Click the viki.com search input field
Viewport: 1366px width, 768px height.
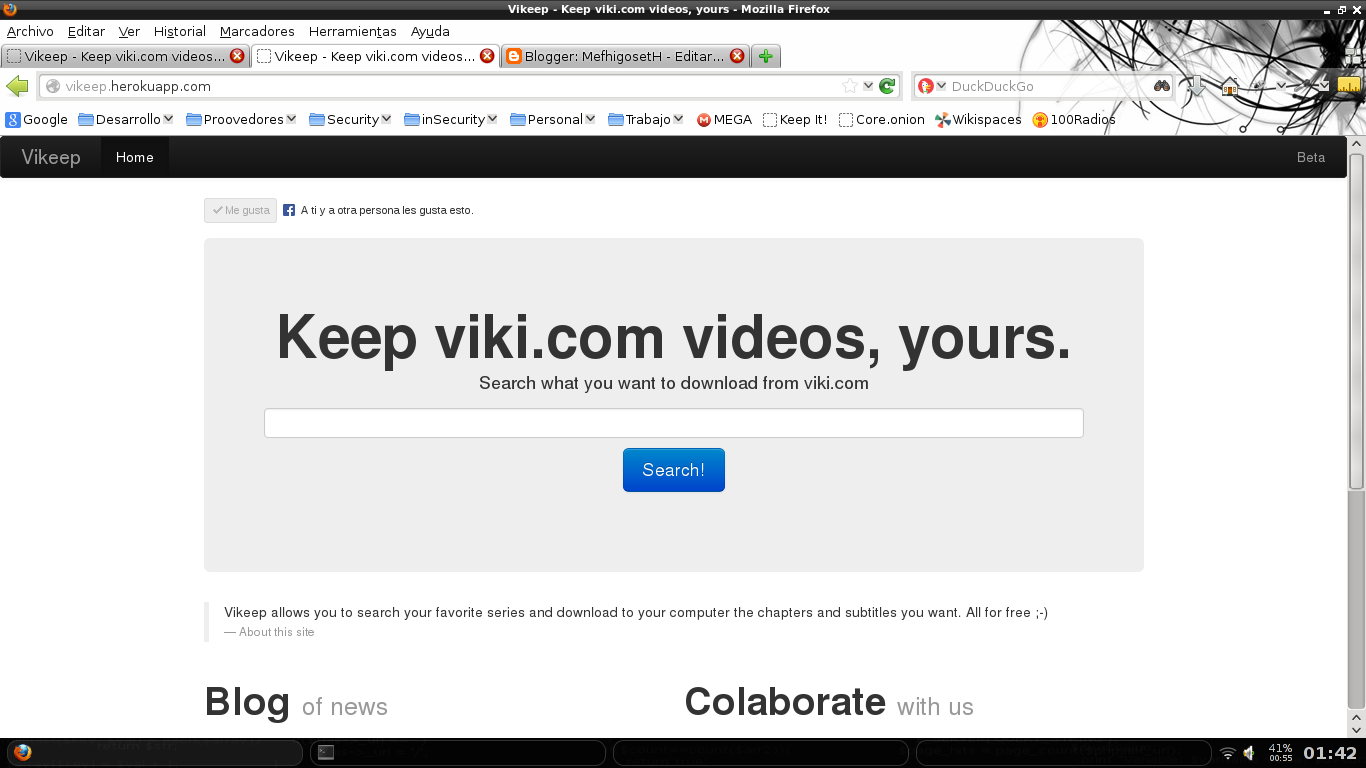674,423
